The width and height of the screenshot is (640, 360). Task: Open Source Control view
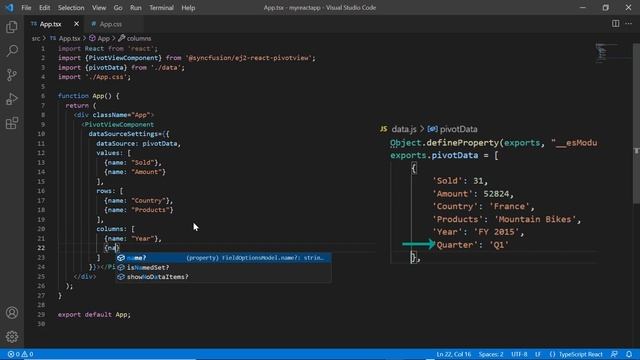(x=12, y=75)
